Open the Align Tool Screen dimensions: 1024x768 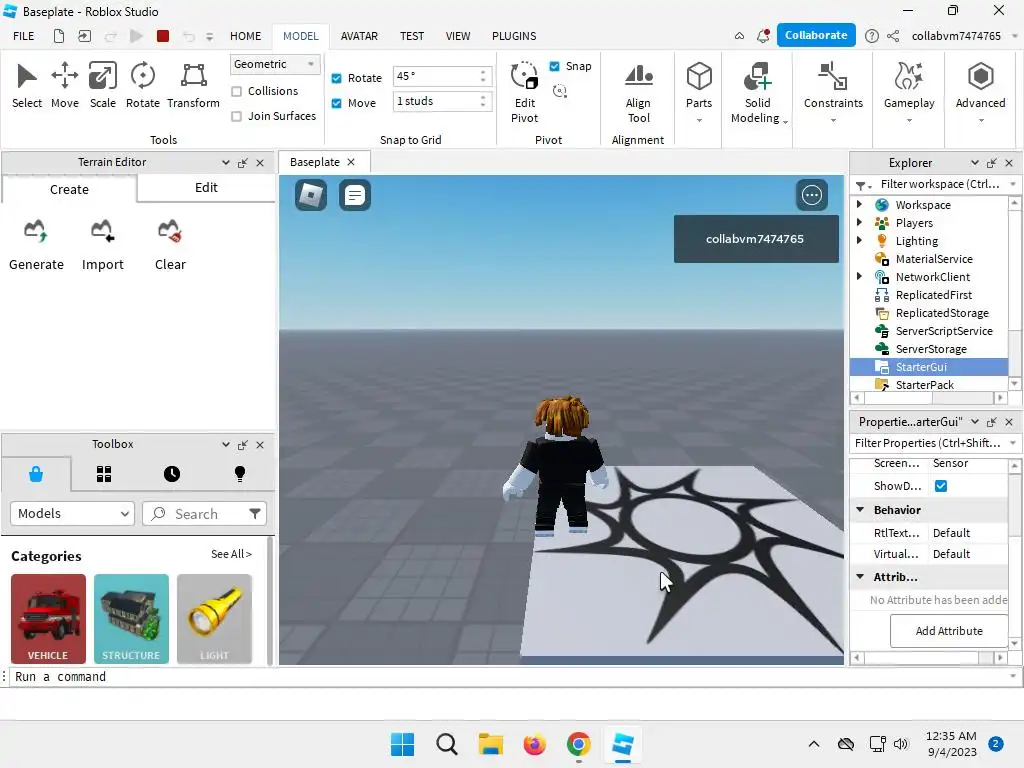pos(638,92)
